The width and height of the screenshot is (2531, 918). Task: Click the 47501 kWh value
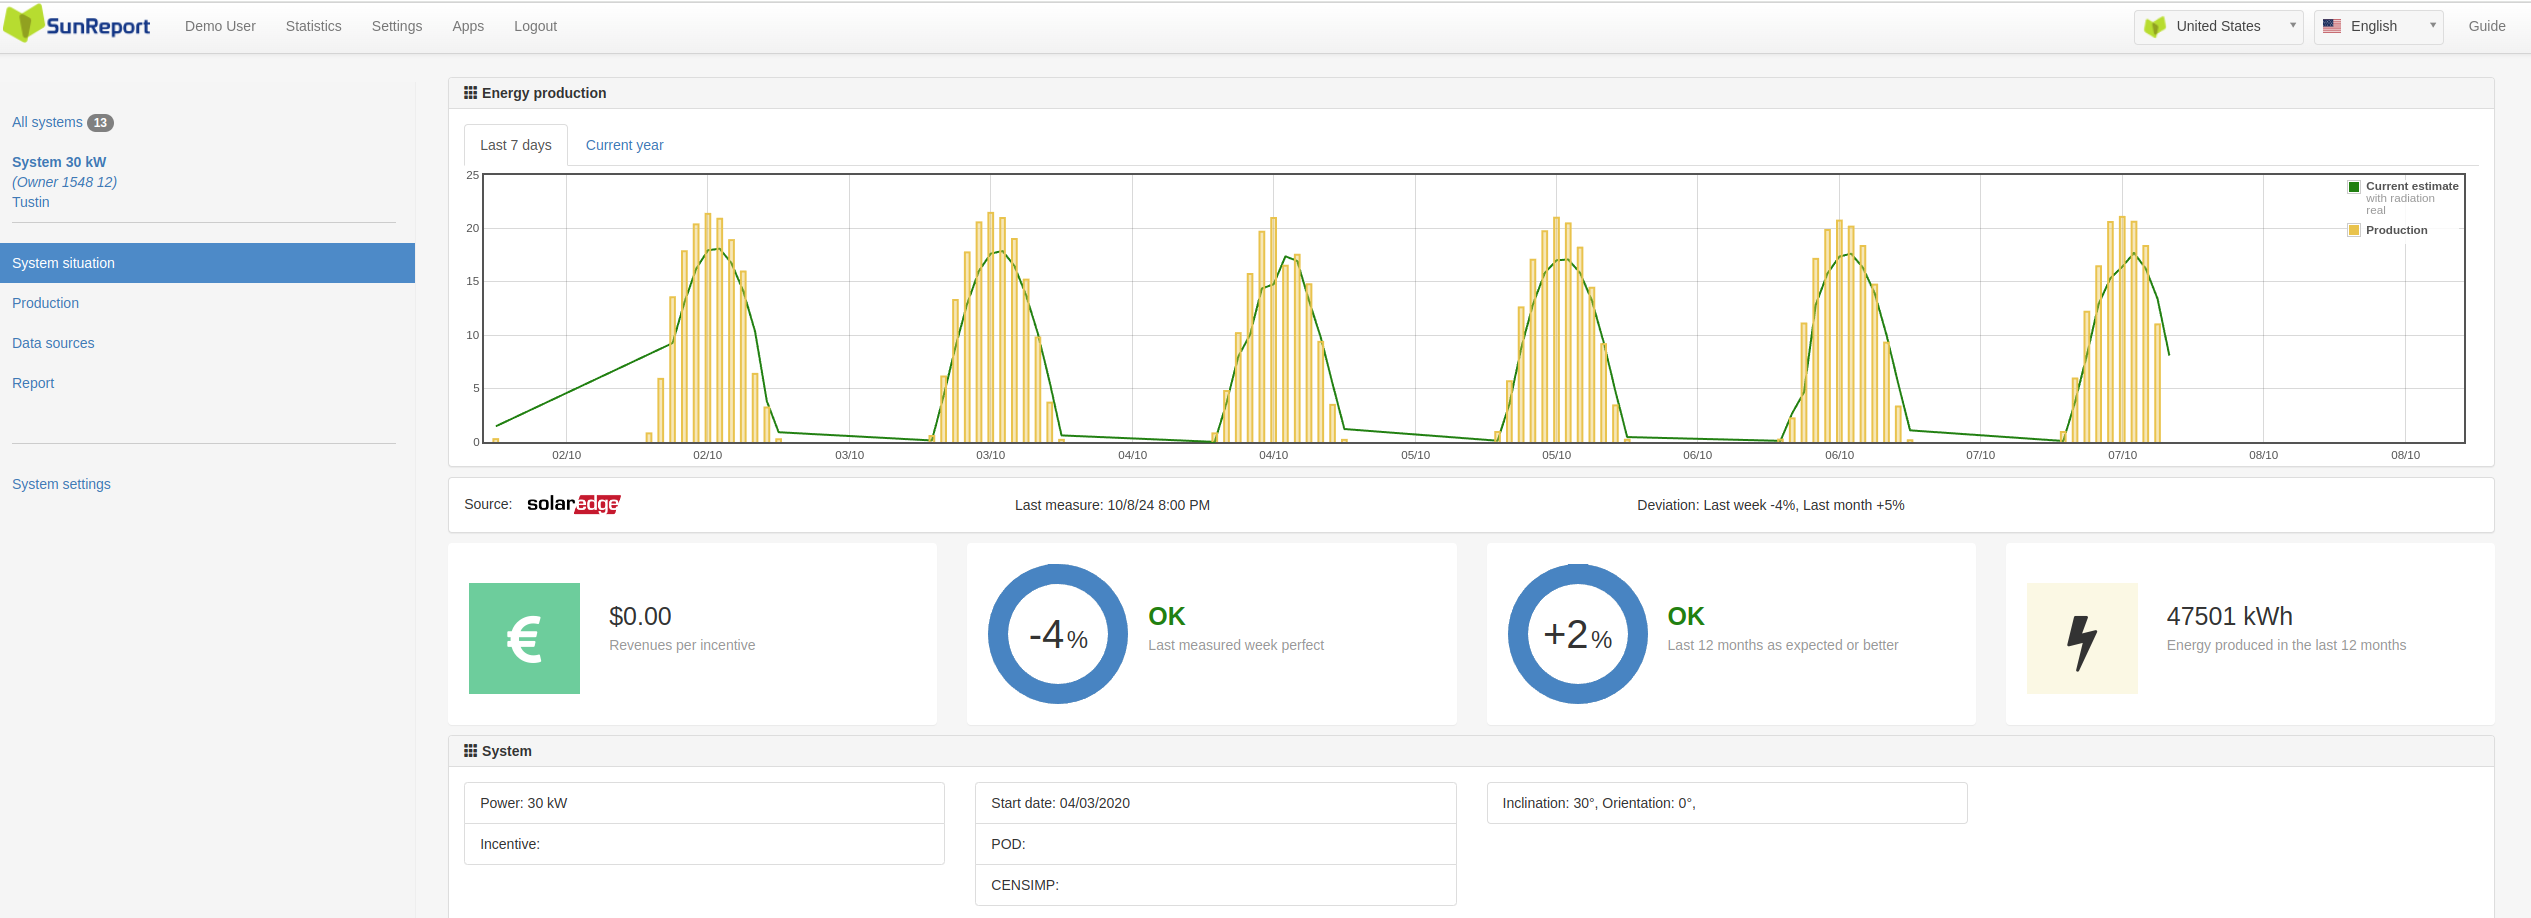pos(2229,616)
